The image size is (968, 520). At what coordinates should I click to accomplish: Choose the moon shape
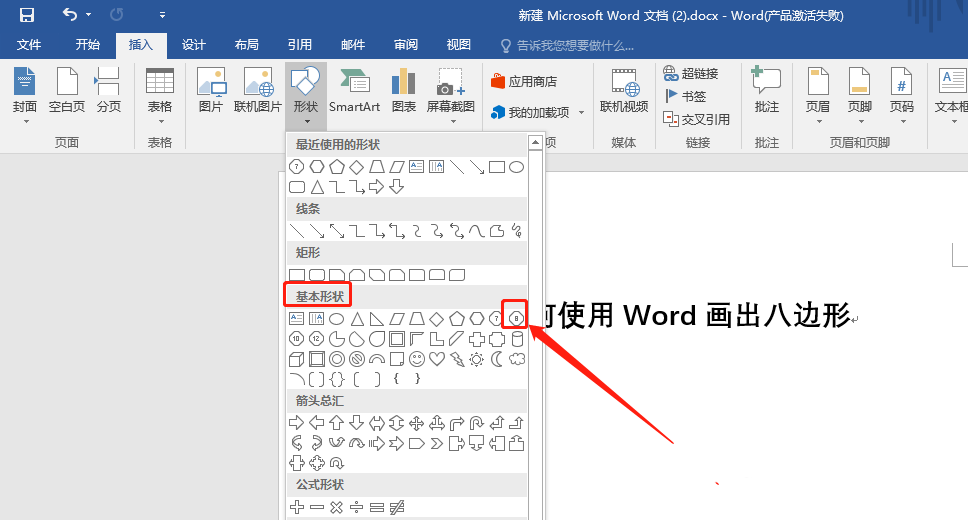497,359
